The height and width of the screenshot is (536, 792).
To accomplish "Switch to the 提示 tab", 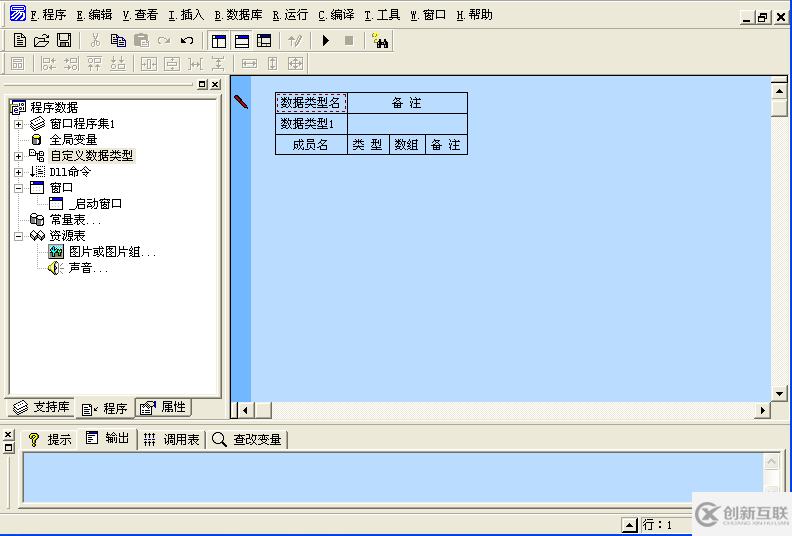I will click(50, 440).
